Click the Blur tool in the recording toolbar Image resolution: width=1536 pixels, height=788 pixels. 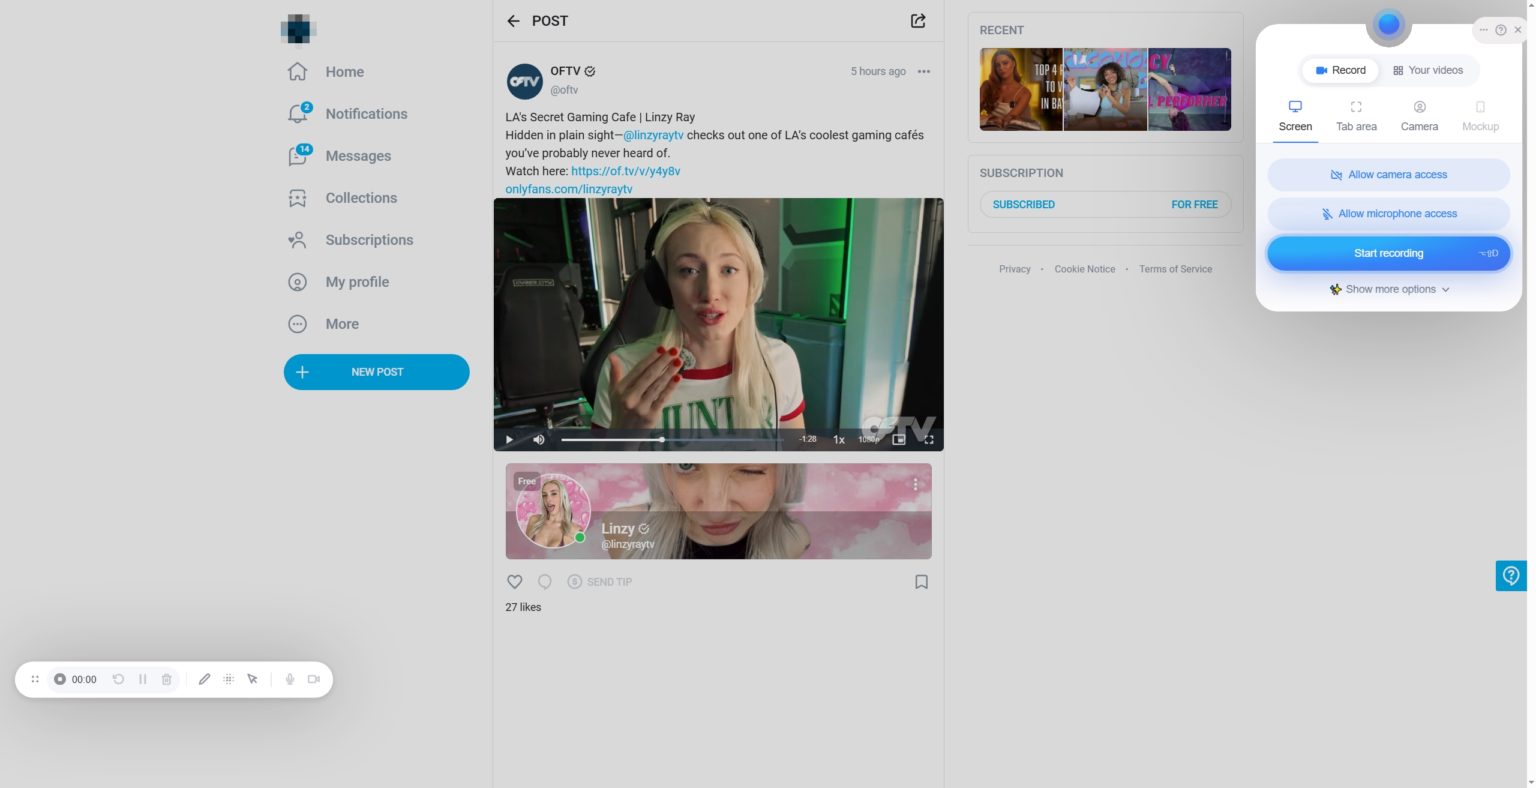click(228, 679)
